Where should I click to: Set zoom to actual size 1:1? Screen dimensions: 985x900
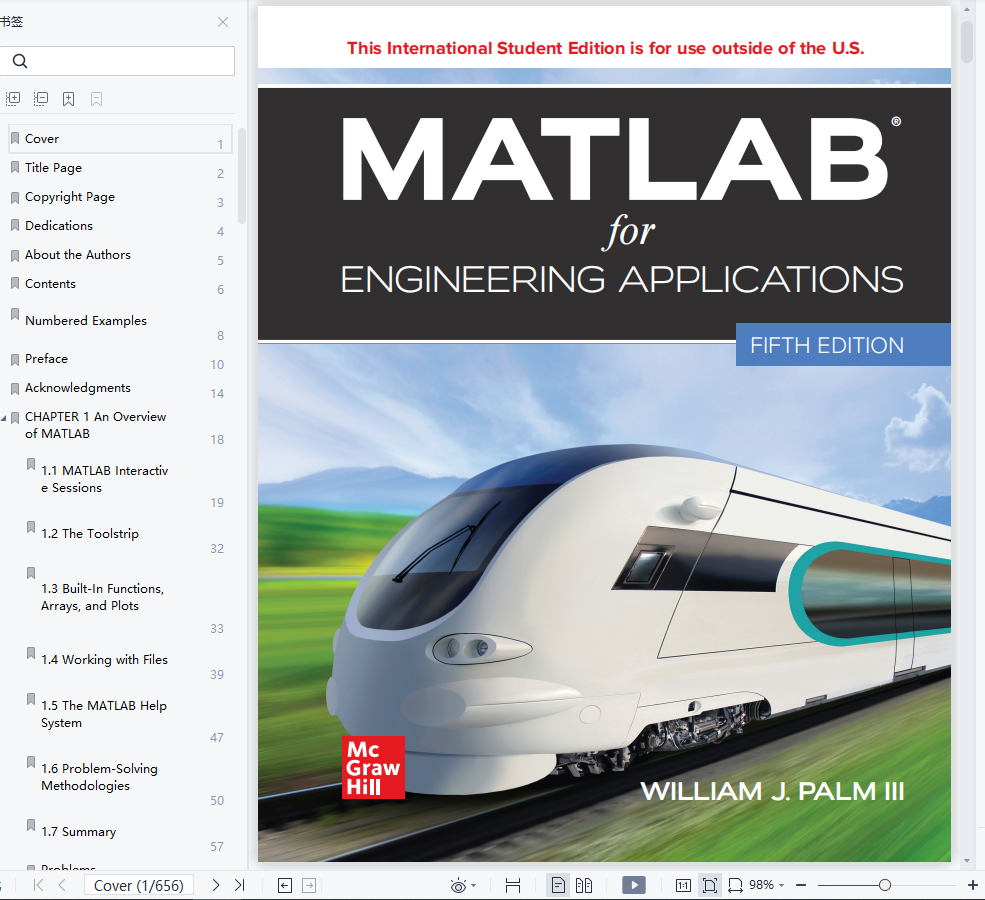[x=683, y=886]
